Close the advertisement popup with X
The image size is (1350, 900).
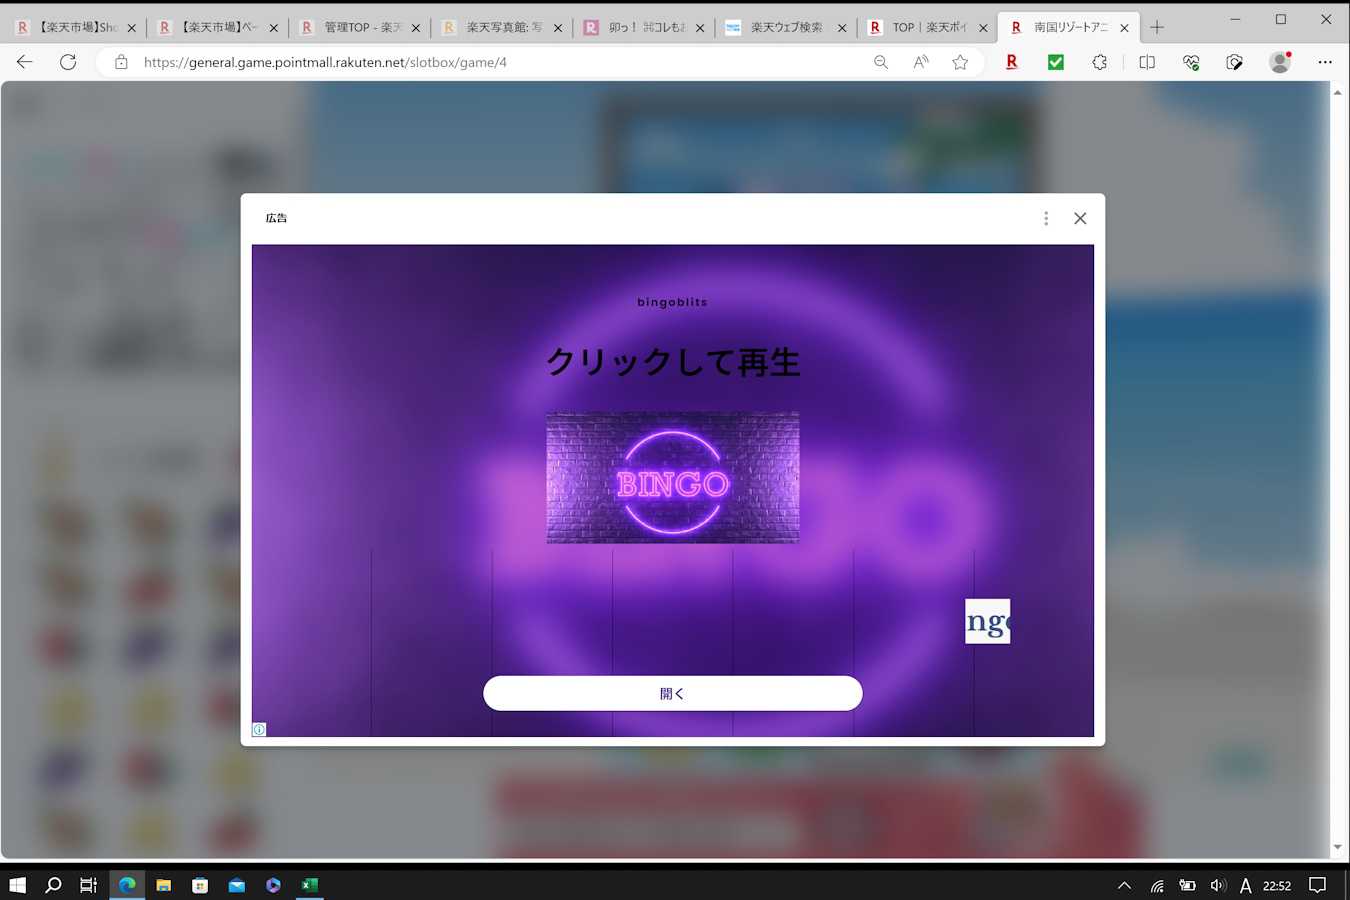click(x=1080, y=218)
